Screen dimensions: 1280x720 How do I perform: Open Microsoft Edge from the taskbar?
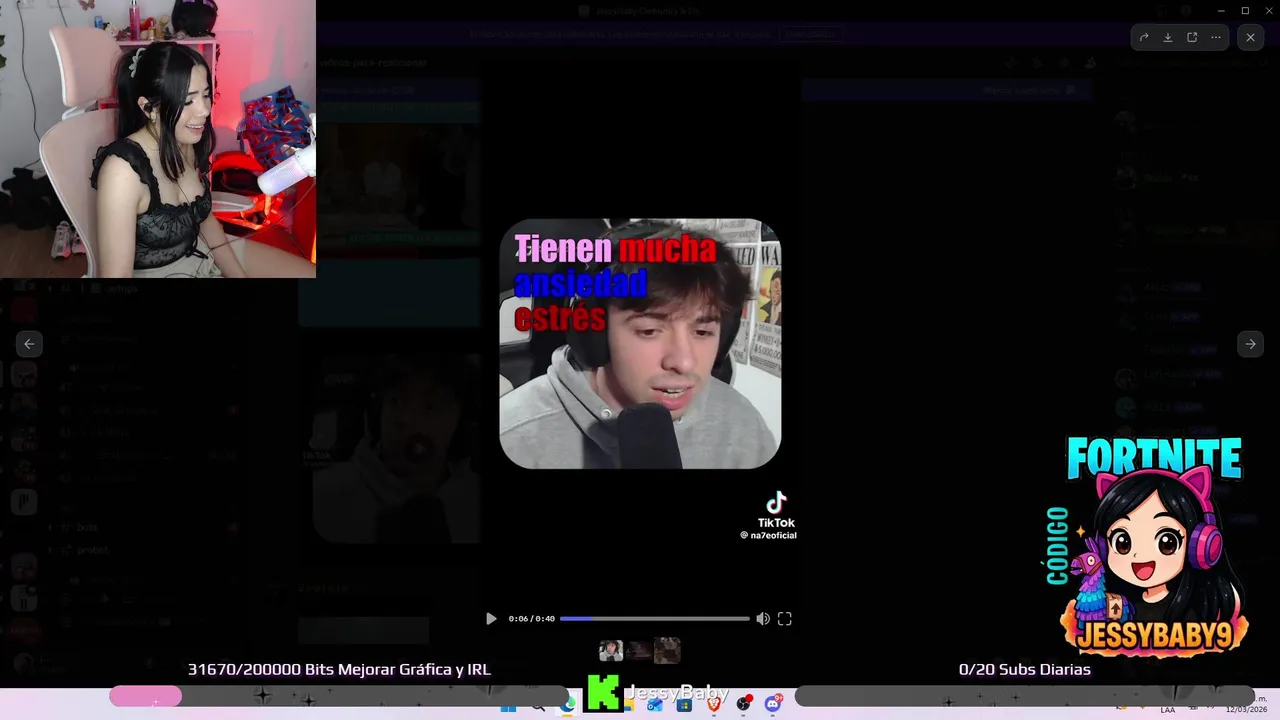[568, 704]
